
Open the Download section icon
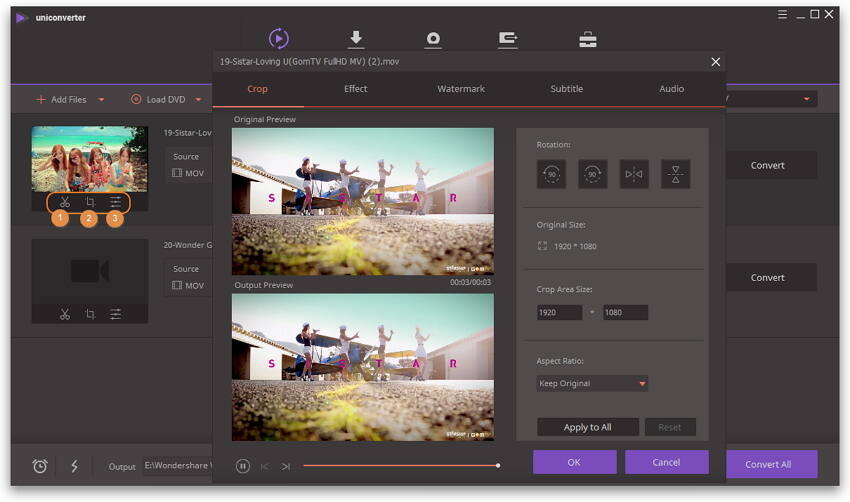[x=356, y=38]
